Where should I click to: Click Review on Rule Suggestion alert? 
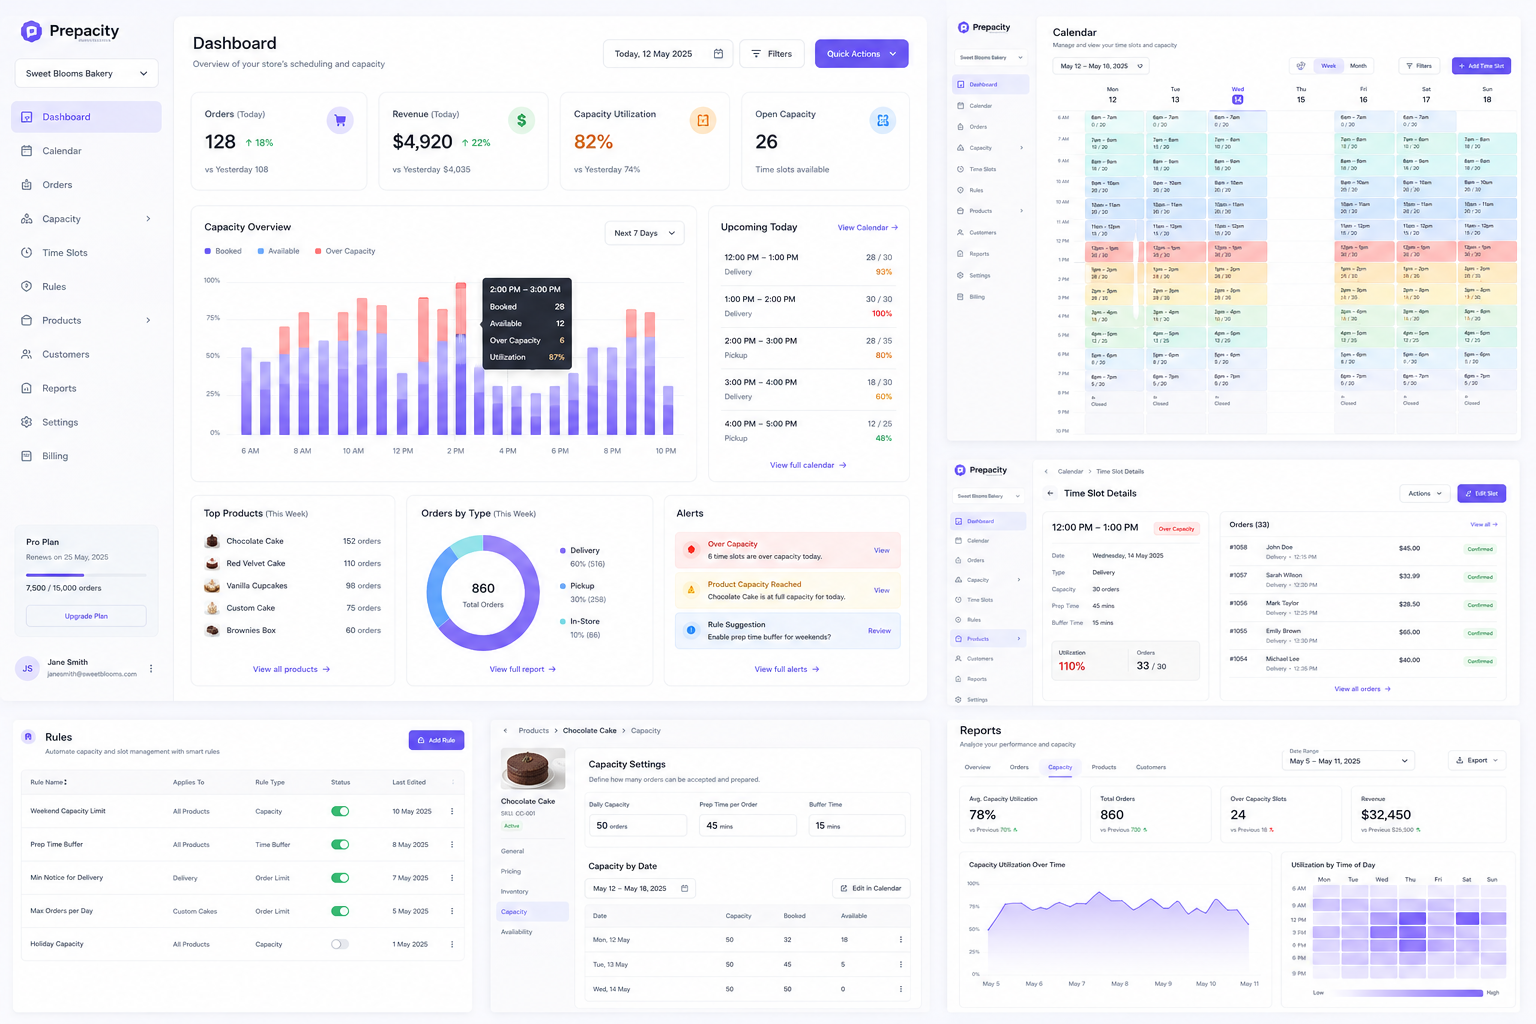879,631
